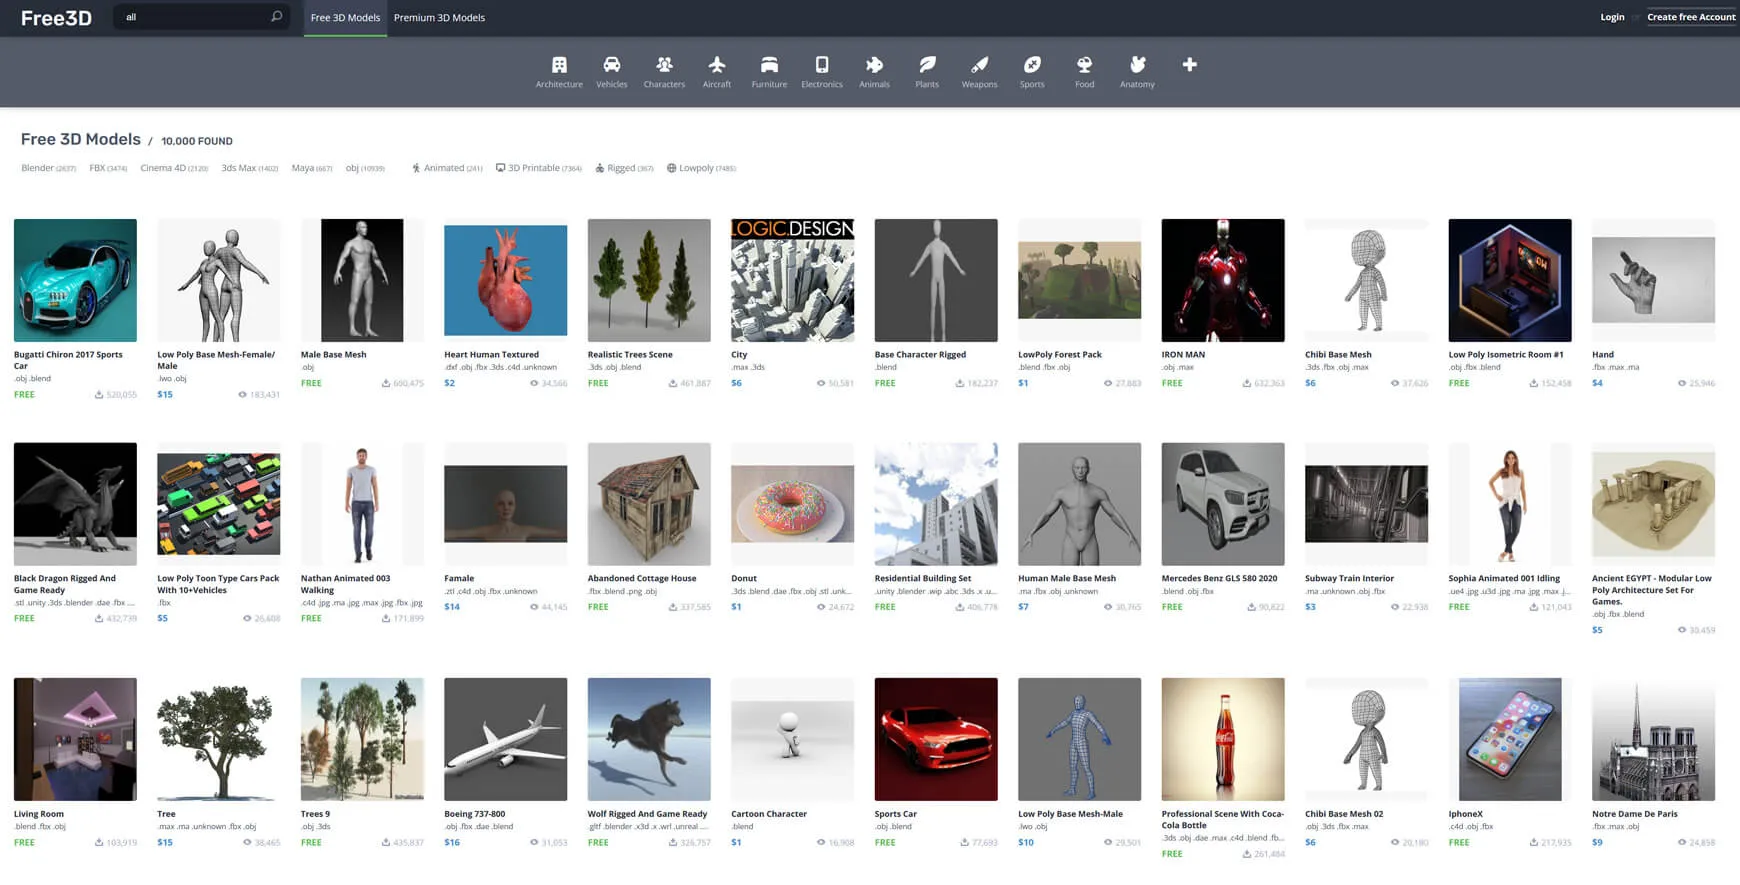1740x885 pixels.
Task: Open the Electronics category icon
Action: point(821,66)
